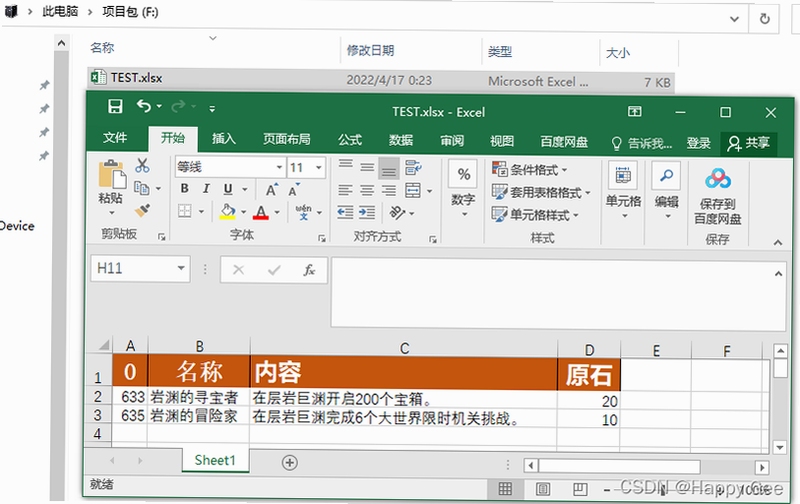The width and height of the screenshot is (800, 504).
Task: Align text left in the cell
Action: click(345, 191)
